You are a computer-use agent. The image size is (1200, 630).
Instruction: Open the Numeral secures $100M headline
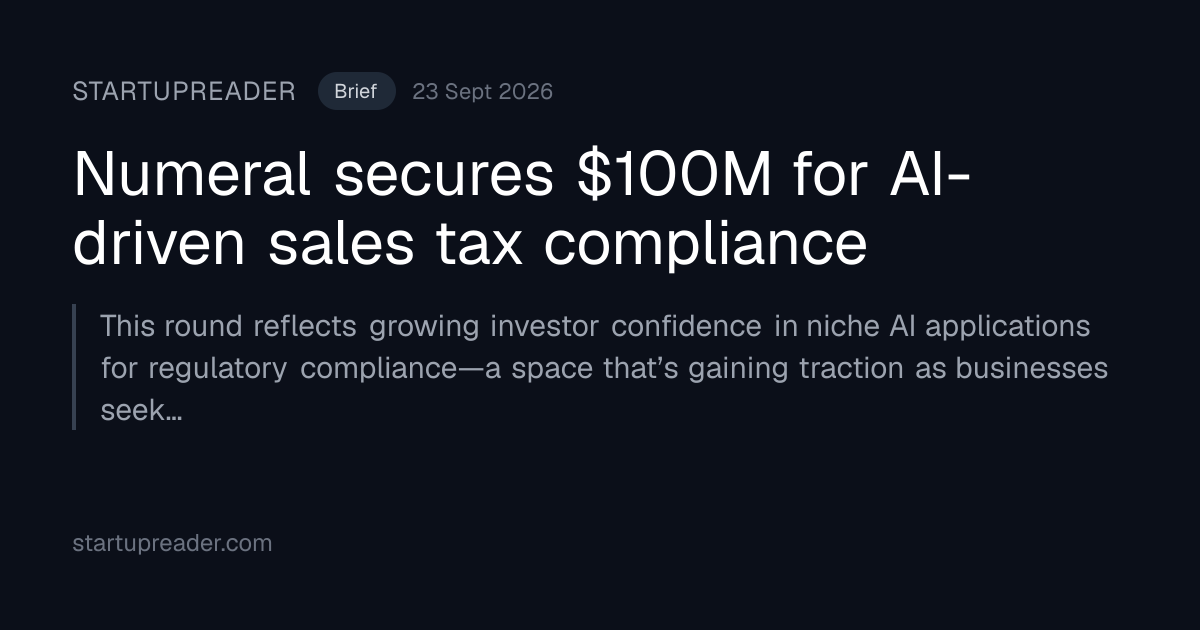[x=522, y=210]
